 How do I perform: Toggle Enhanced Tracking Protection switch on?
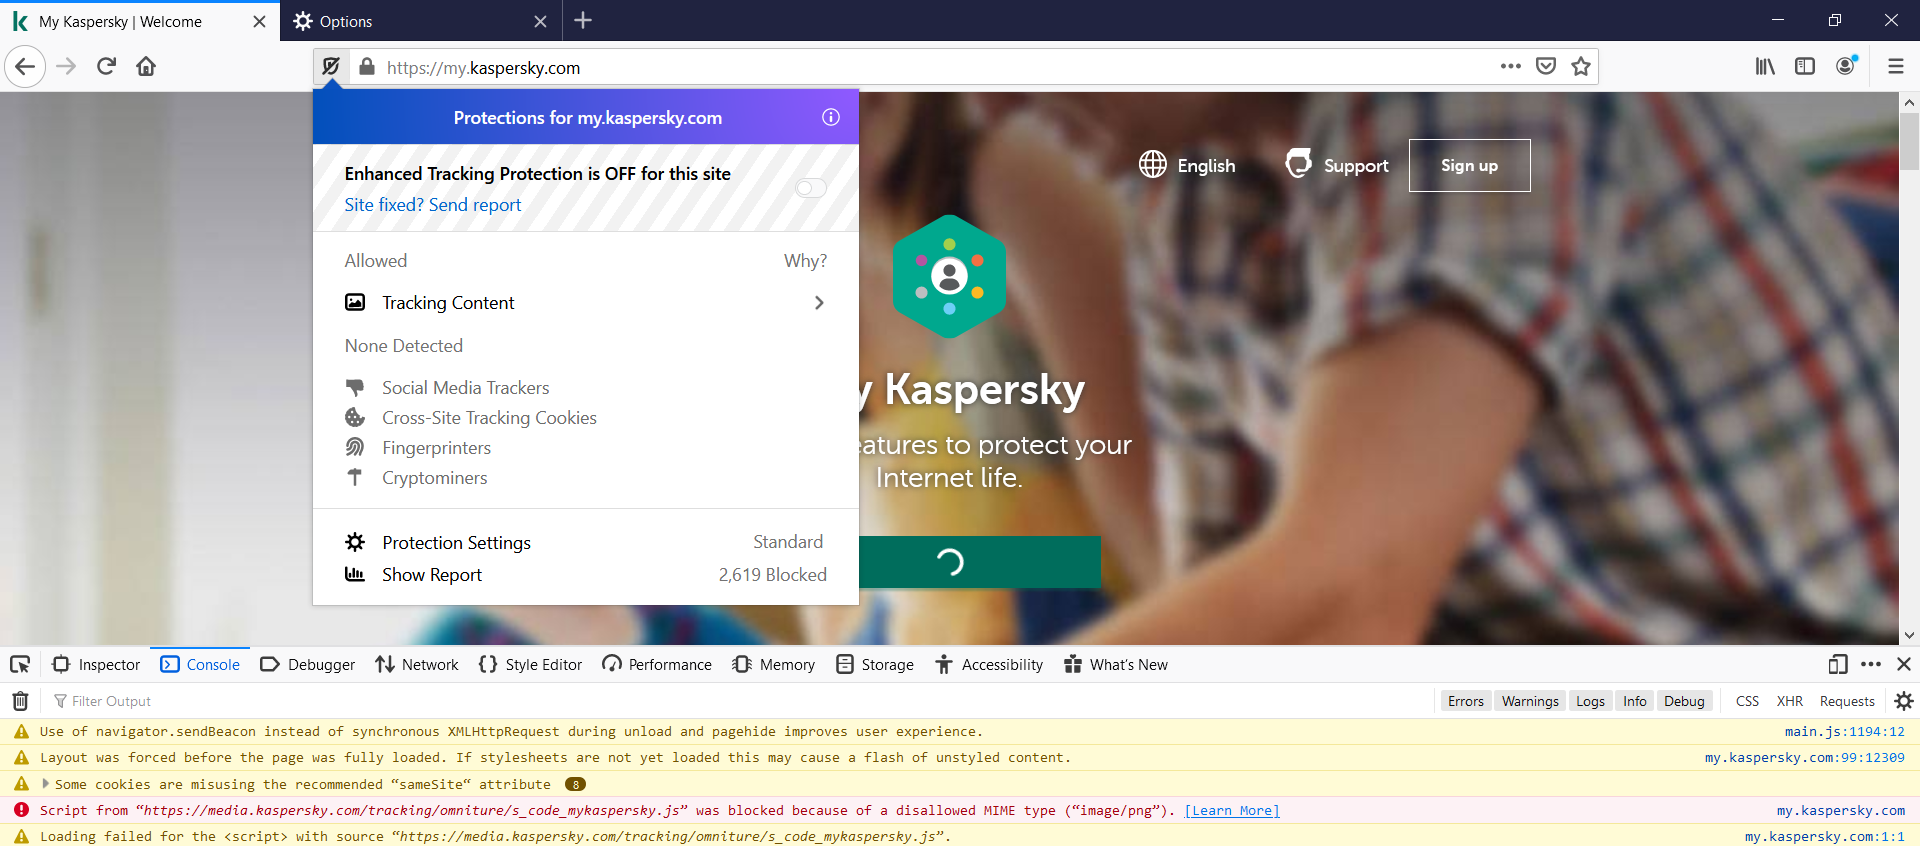pyautogui.click(x=811, y=188)
